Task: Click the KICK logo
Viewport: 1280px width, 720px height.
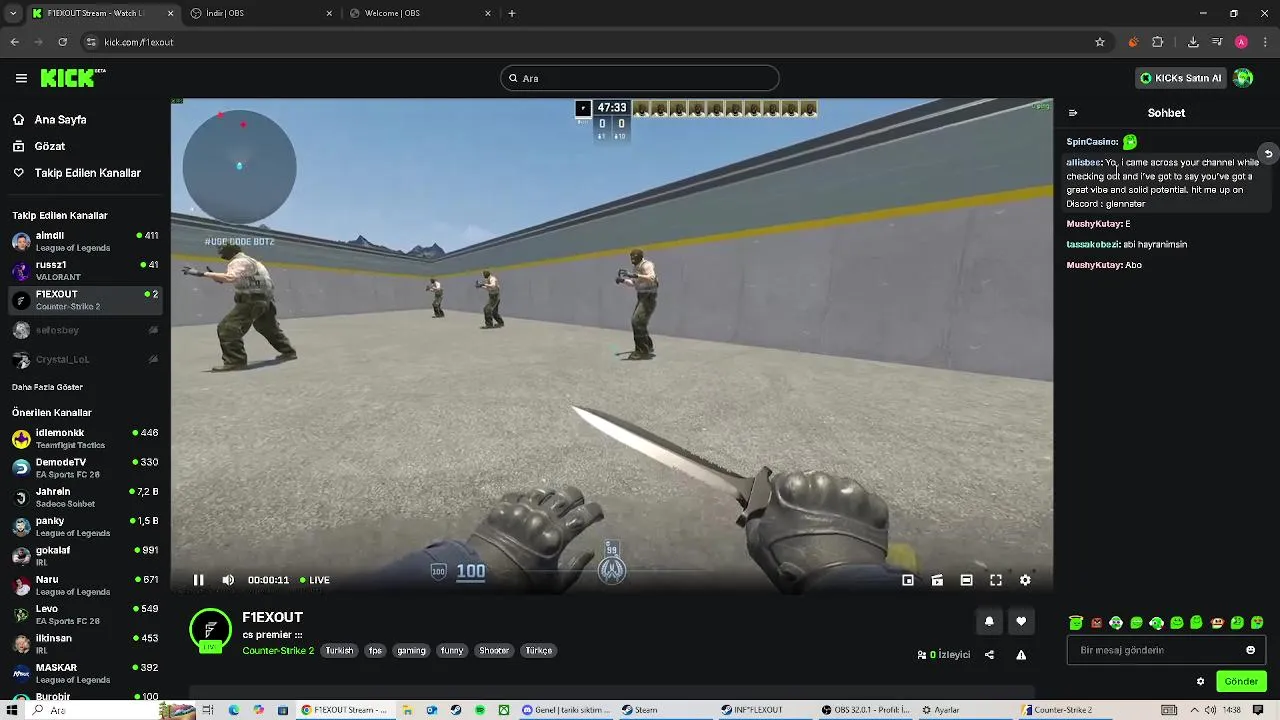Action: (x=72, y=78)
